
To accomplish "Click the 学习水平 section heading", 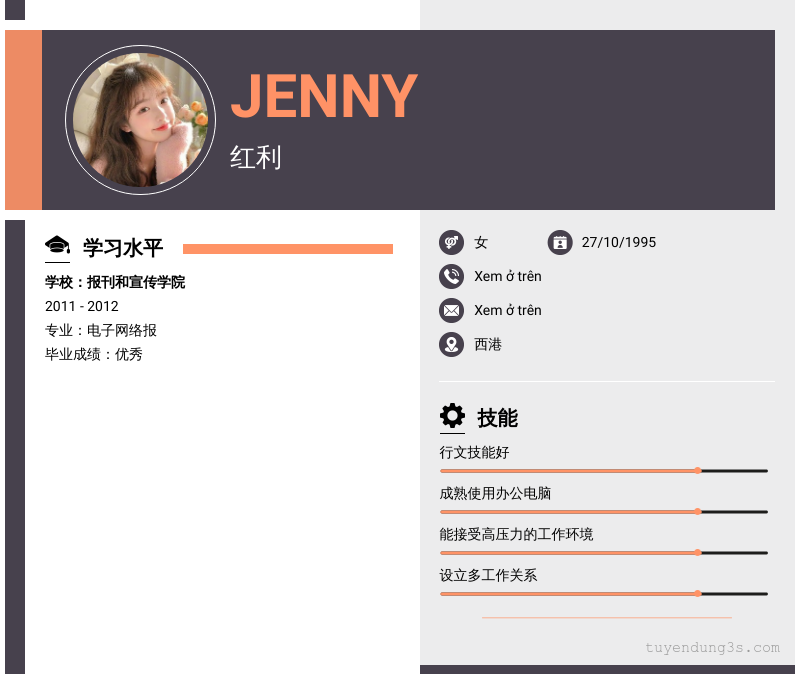I will [123, 248].
